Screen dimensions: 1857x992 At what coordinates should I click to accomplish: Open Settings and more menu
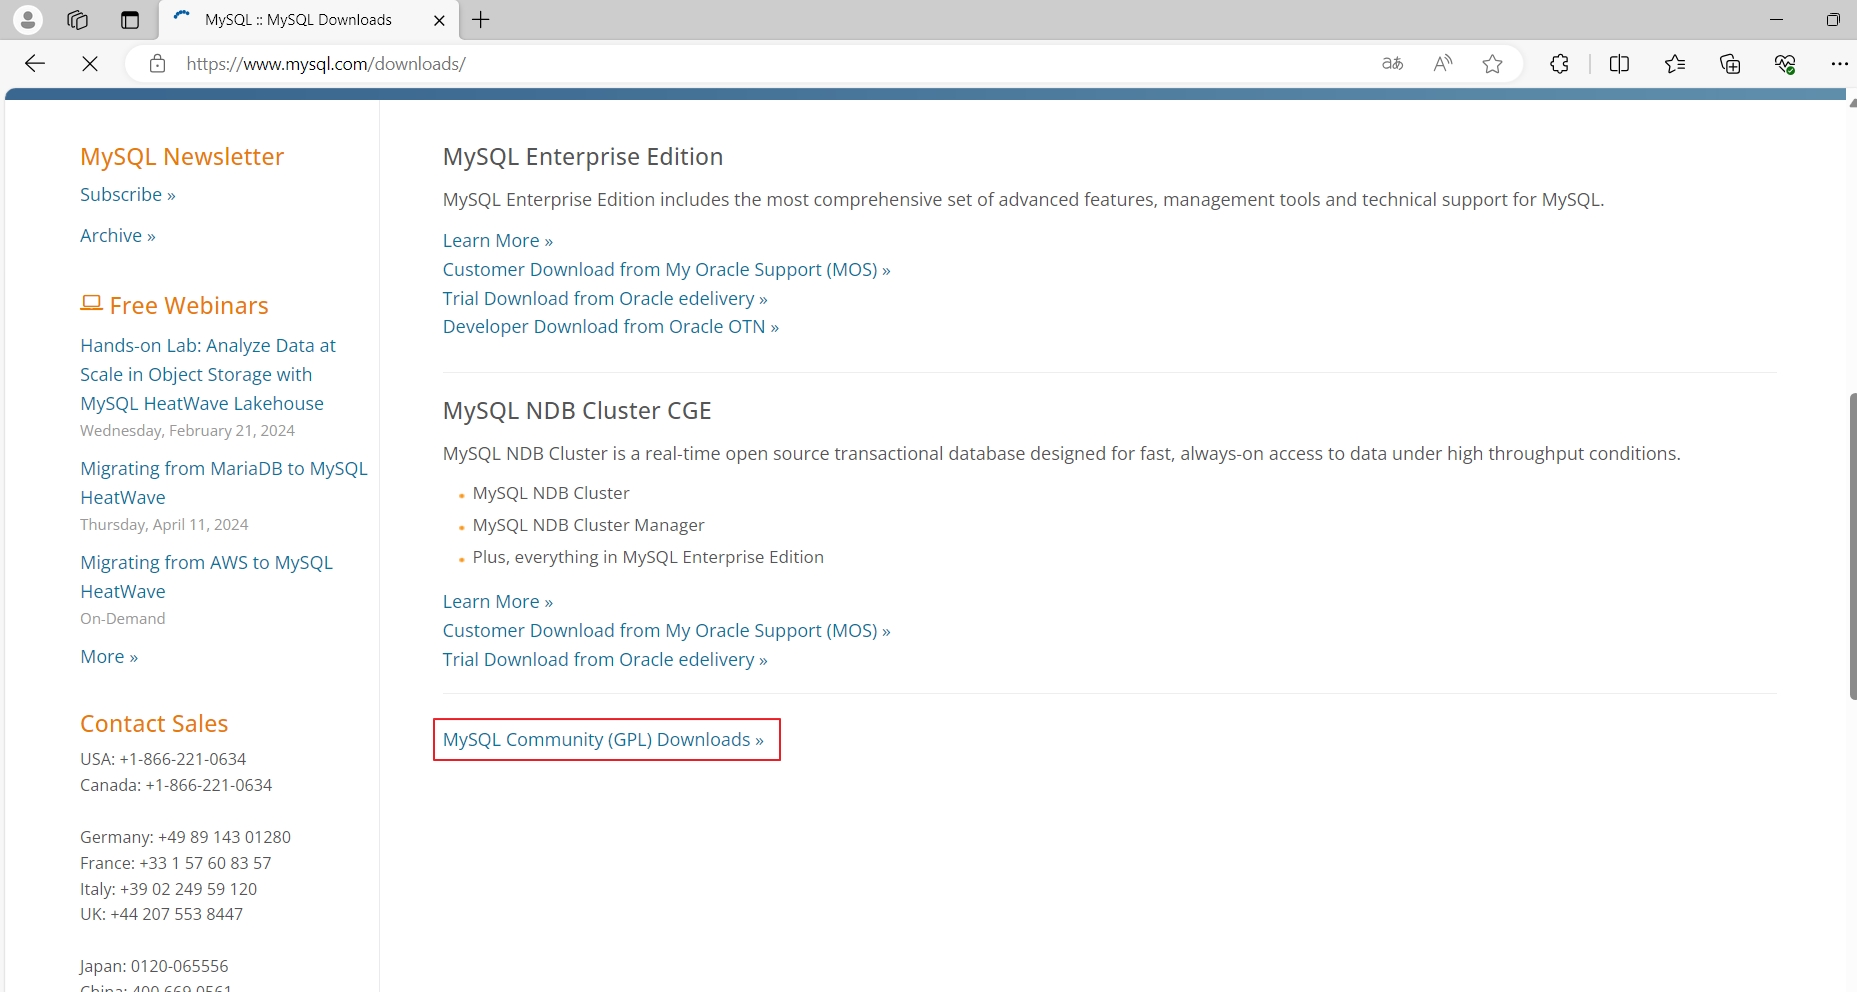click(x=1839, y=64)
